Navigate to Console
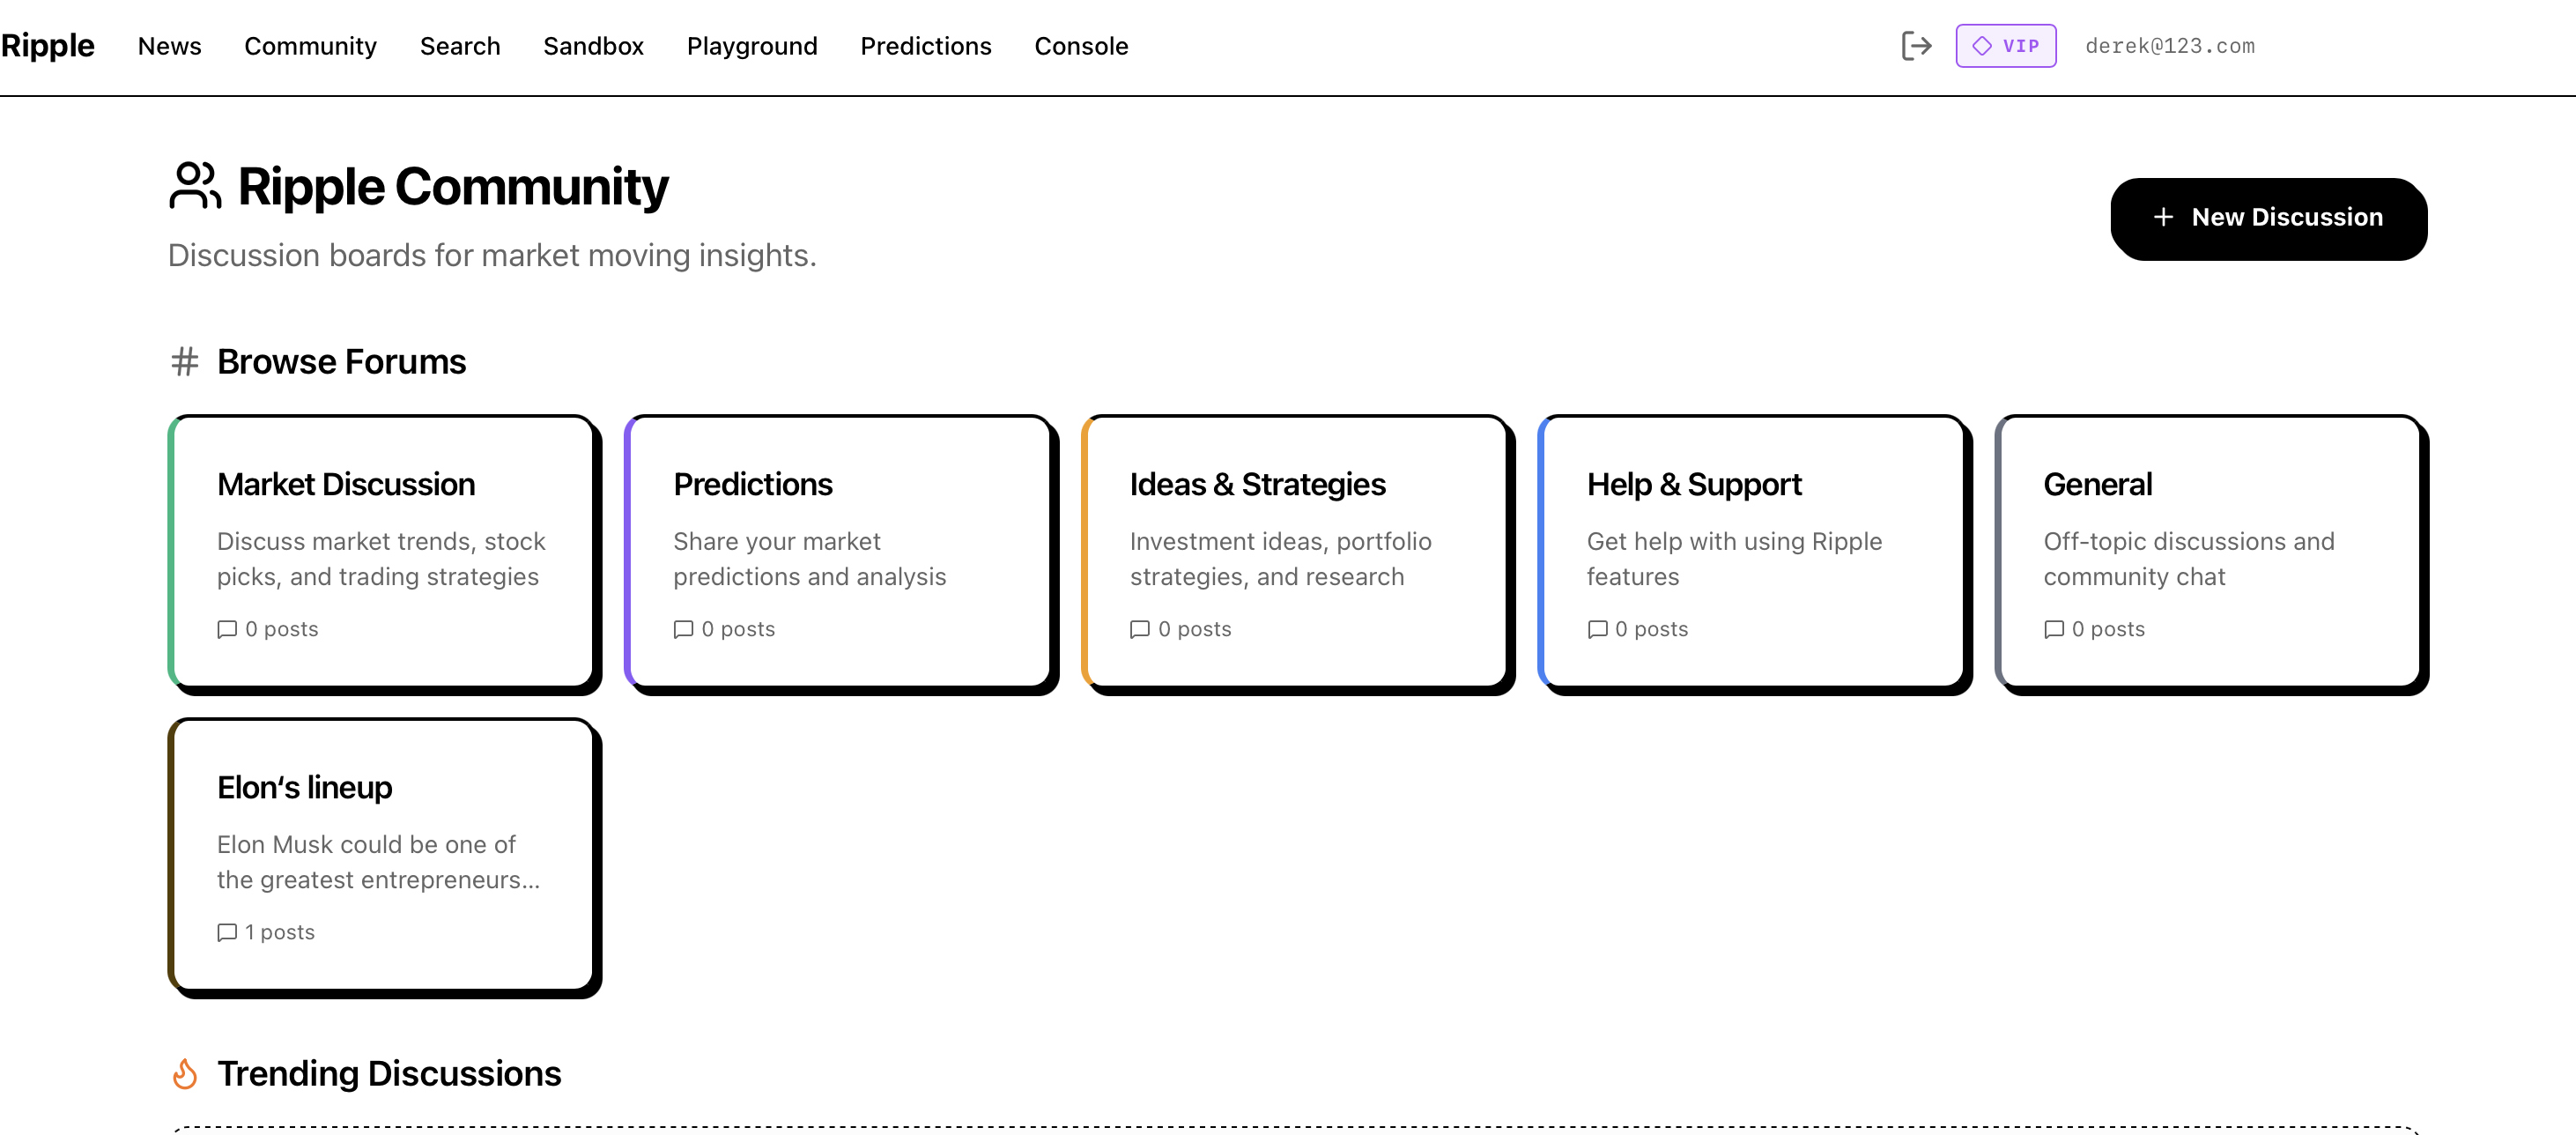 1081,46
